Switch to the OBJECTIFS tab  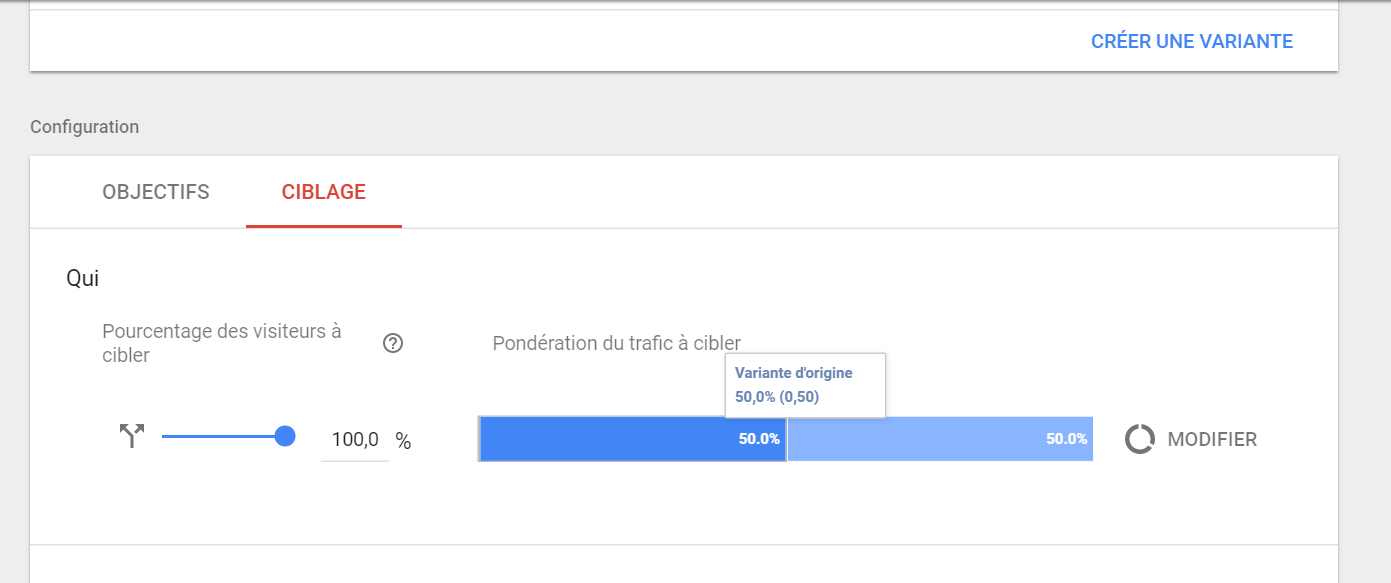(x=156, y=192)
